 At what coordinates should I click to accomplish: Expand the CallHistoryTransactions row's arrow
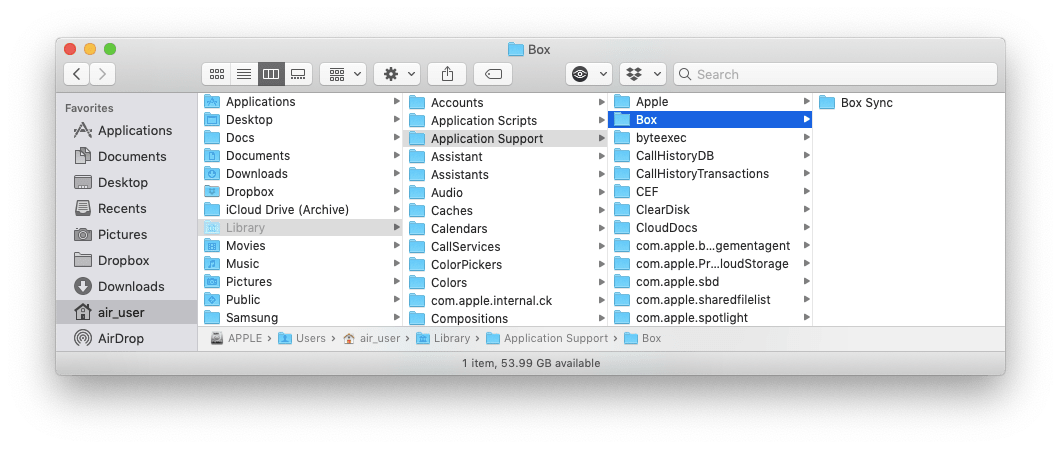806,174
